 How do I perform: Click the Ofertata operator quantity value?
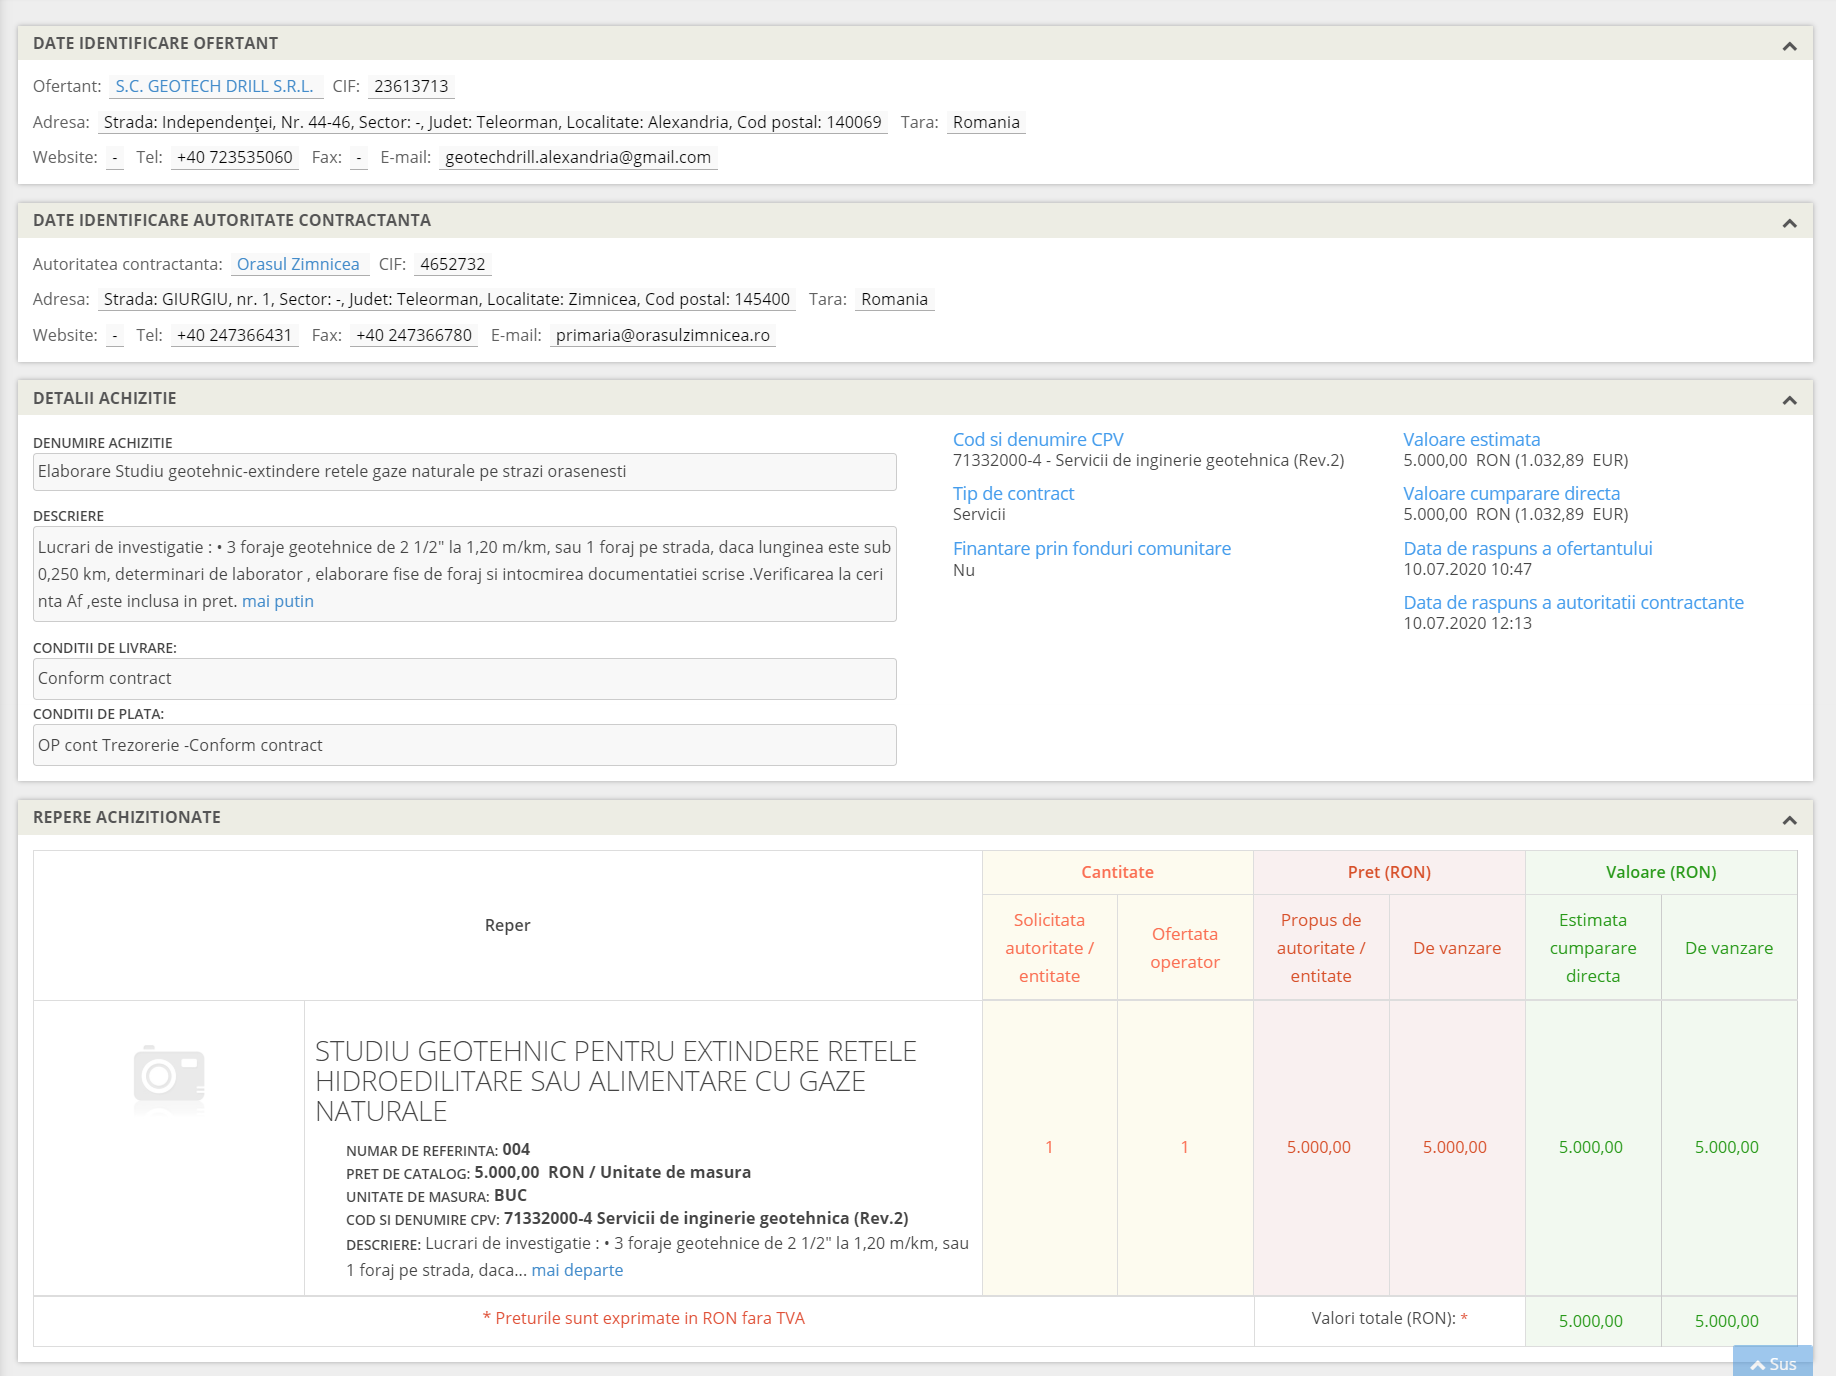click(x=1185, y=1147)
